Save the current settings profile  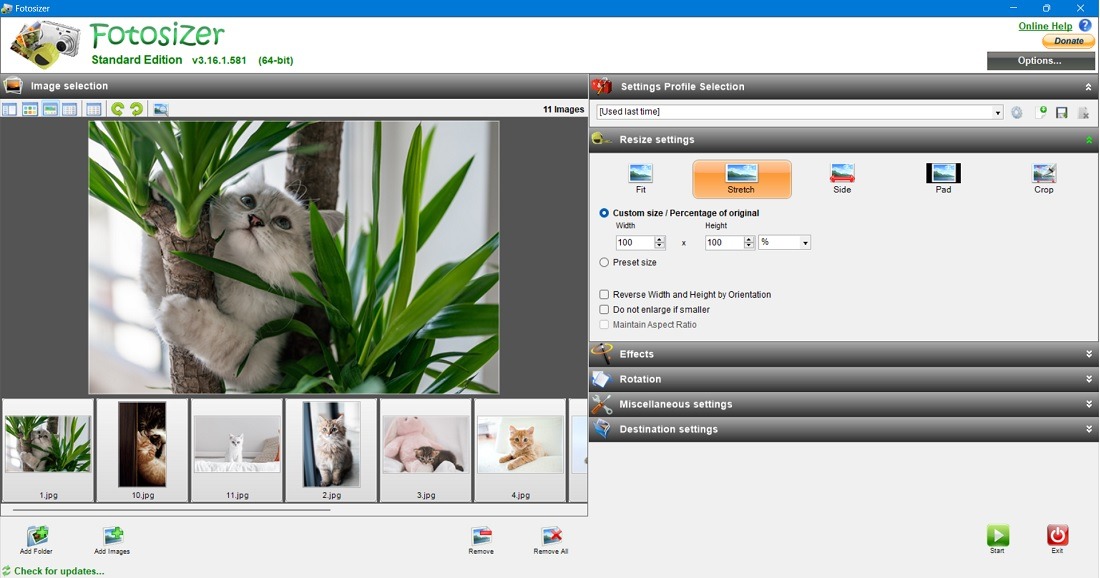click(x=1060, y=112)
